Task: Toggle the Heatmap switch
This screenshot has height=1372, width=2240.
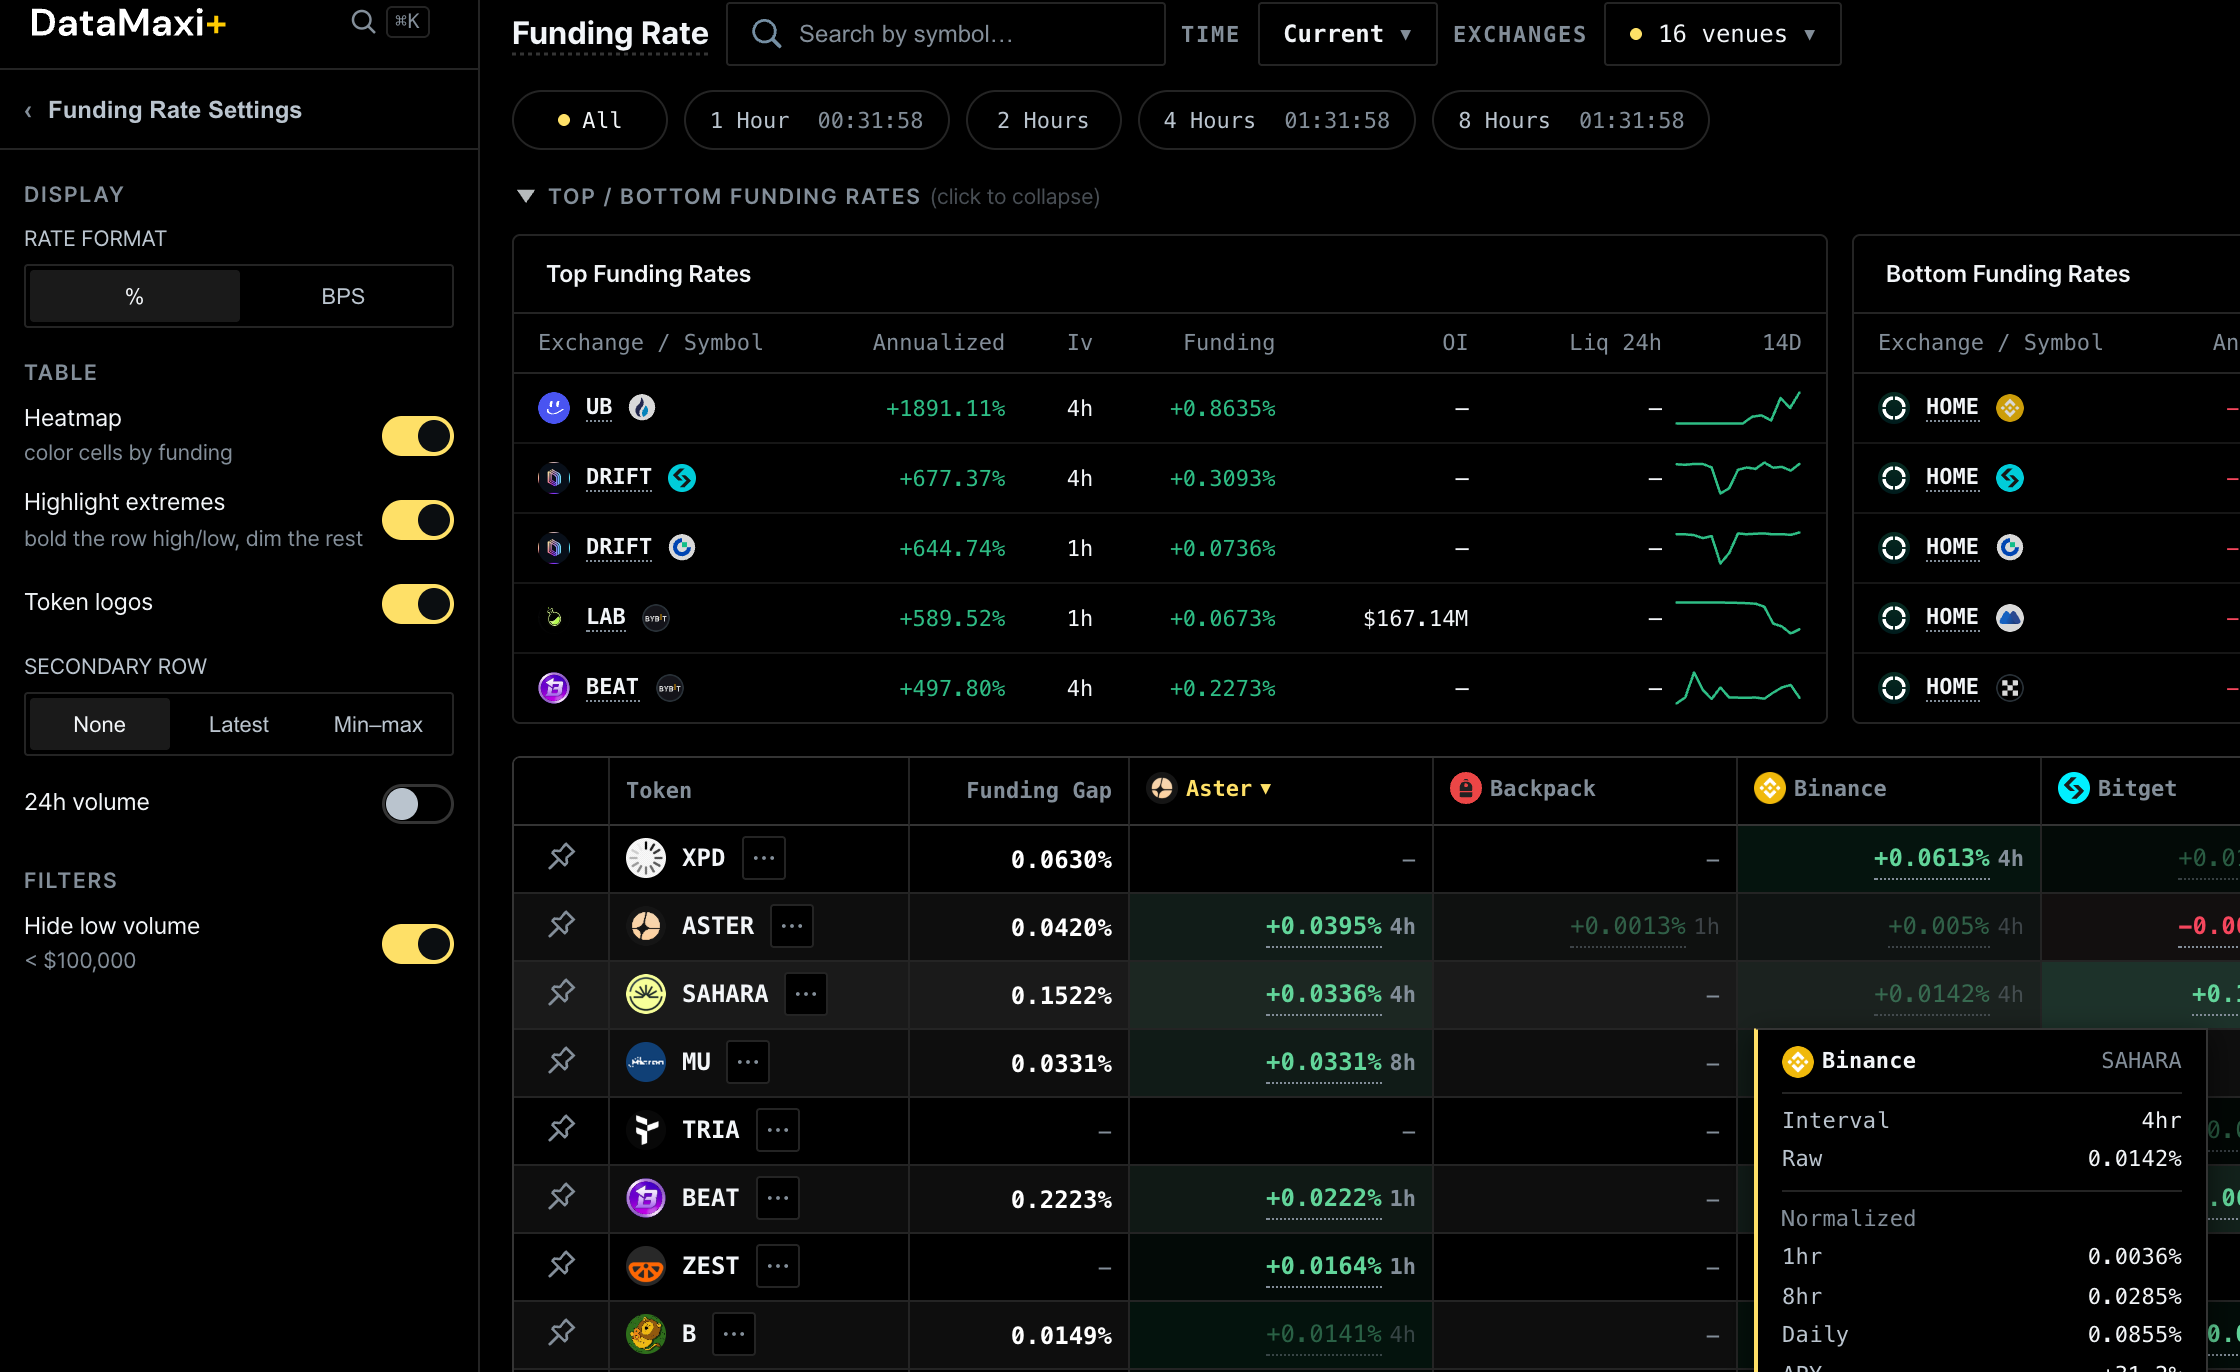Action: (418, 436)
